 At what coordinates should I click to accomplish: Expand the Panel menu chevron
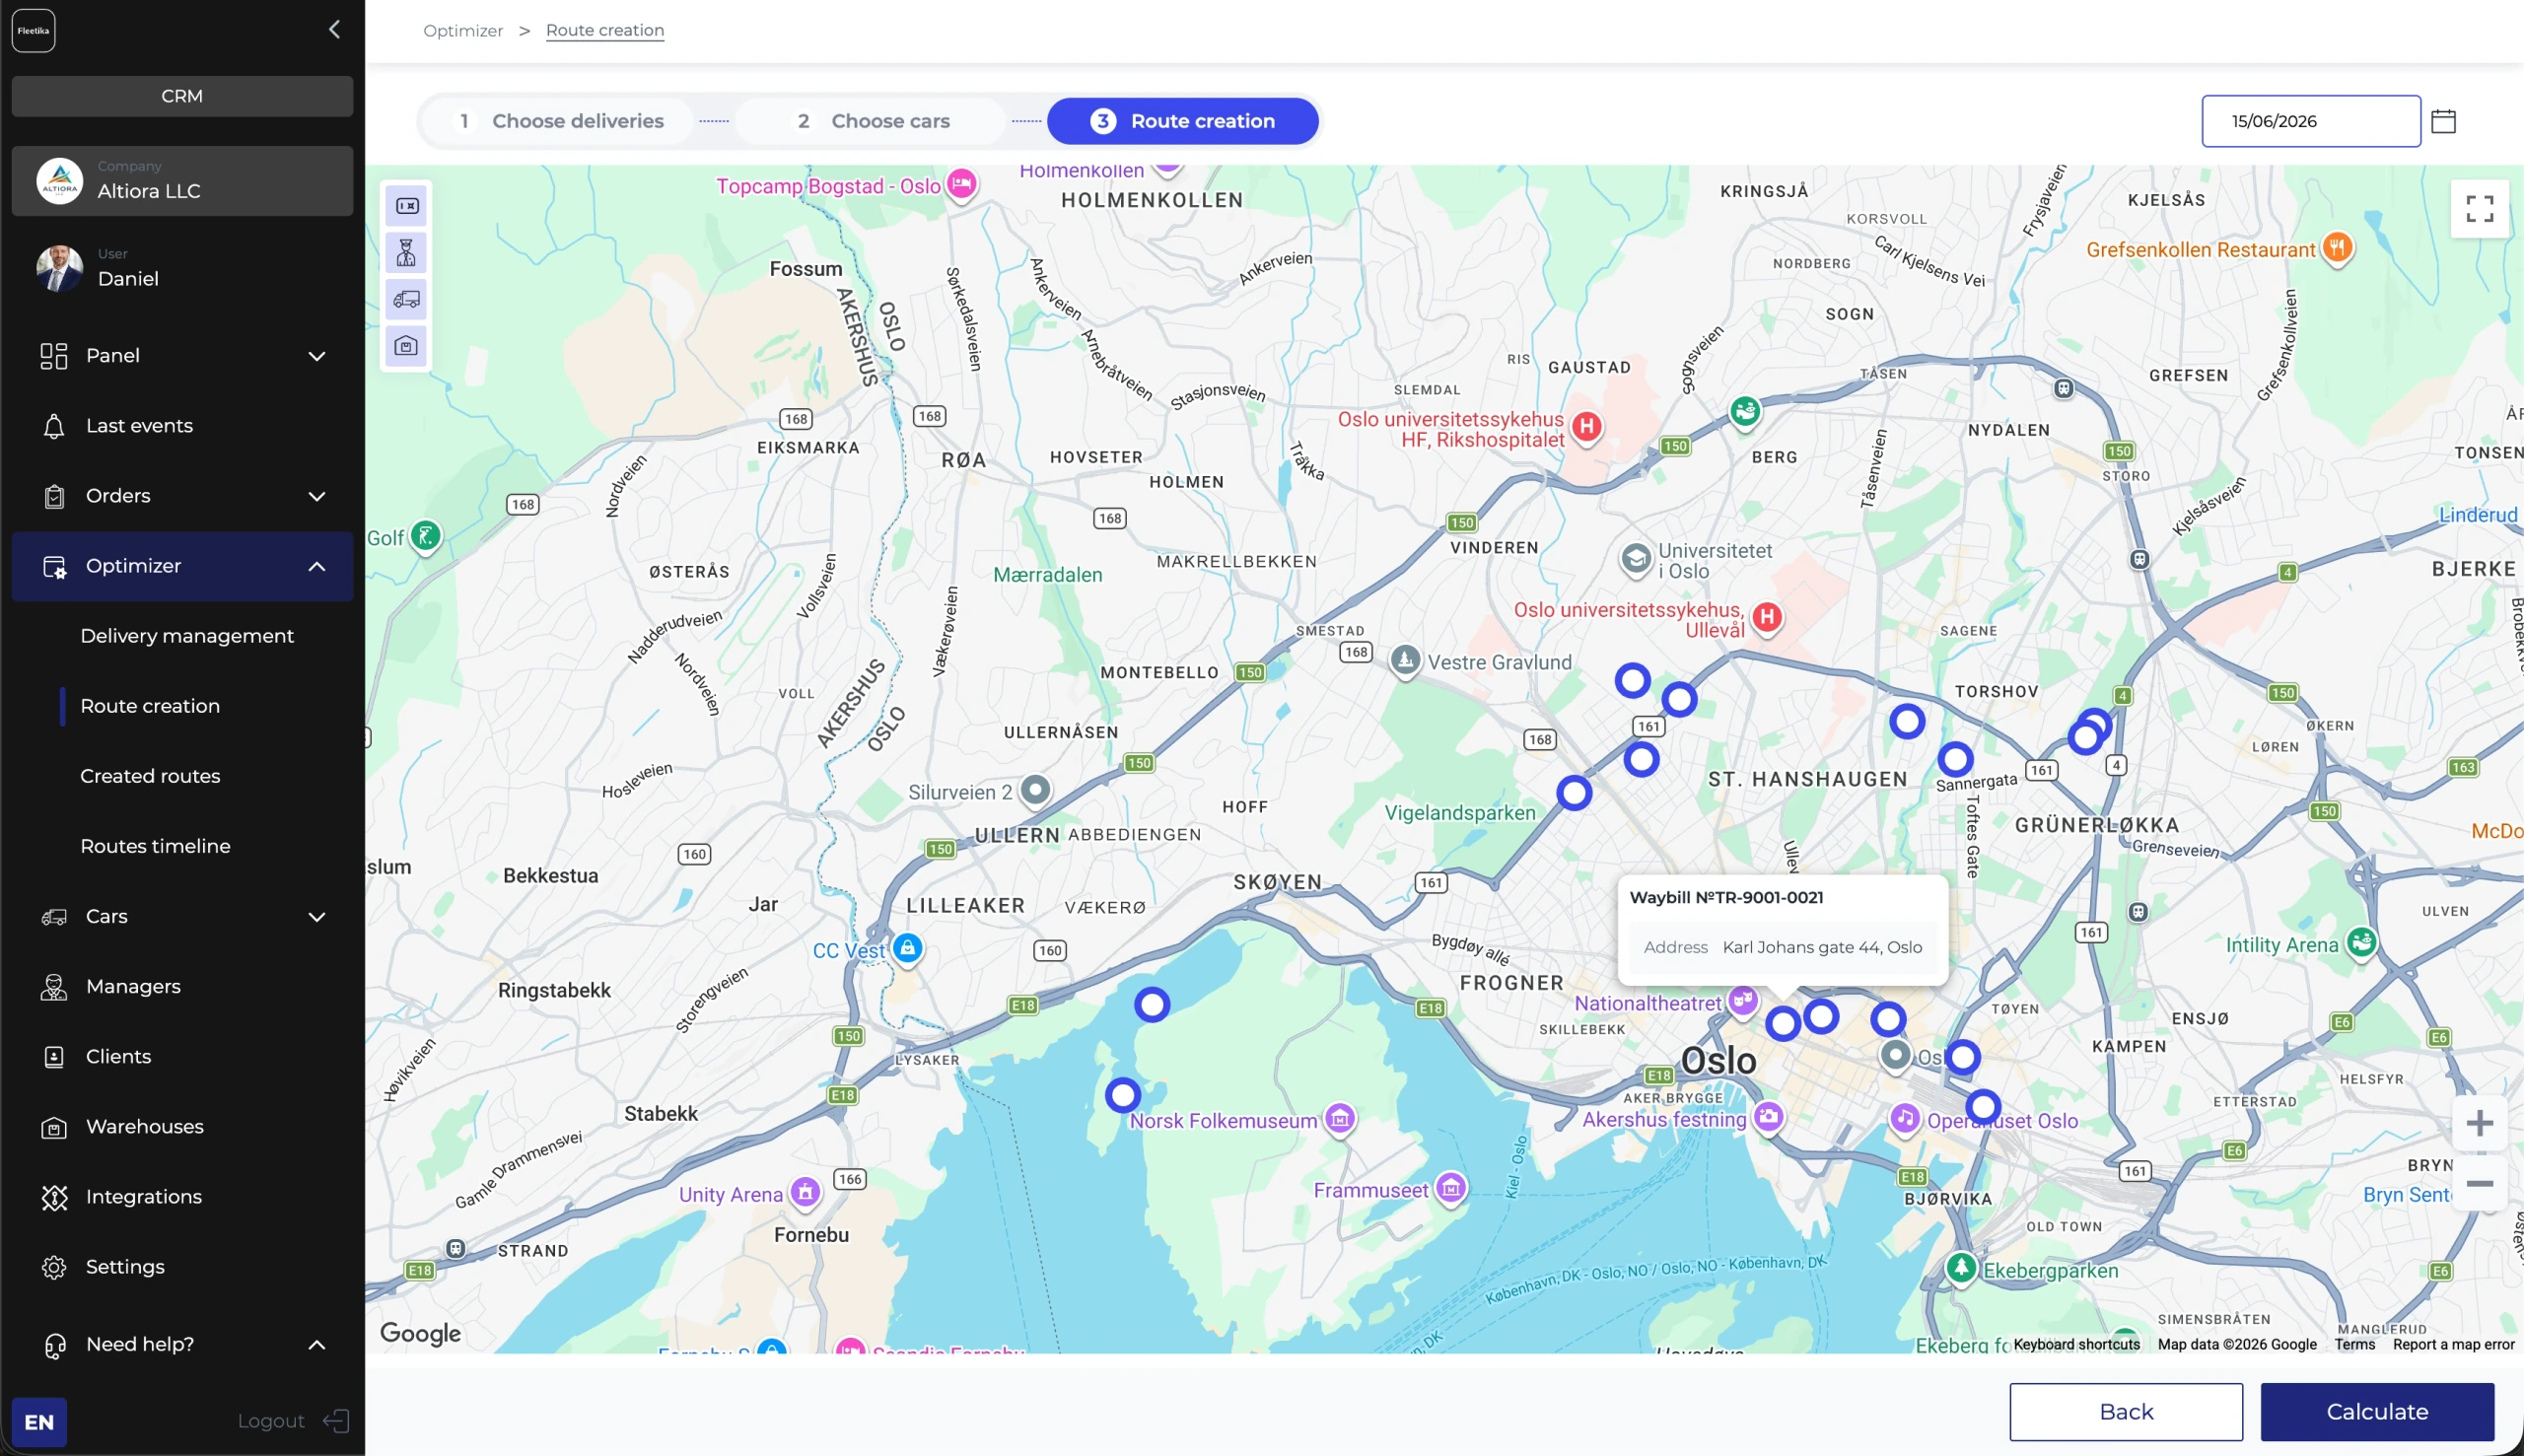tap(317, 356)
